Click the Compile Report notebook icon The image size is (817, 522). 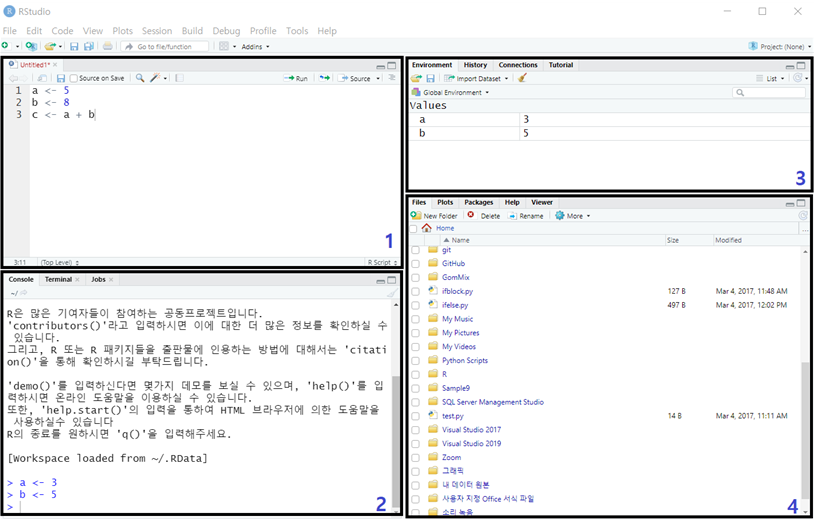(179, 78)
